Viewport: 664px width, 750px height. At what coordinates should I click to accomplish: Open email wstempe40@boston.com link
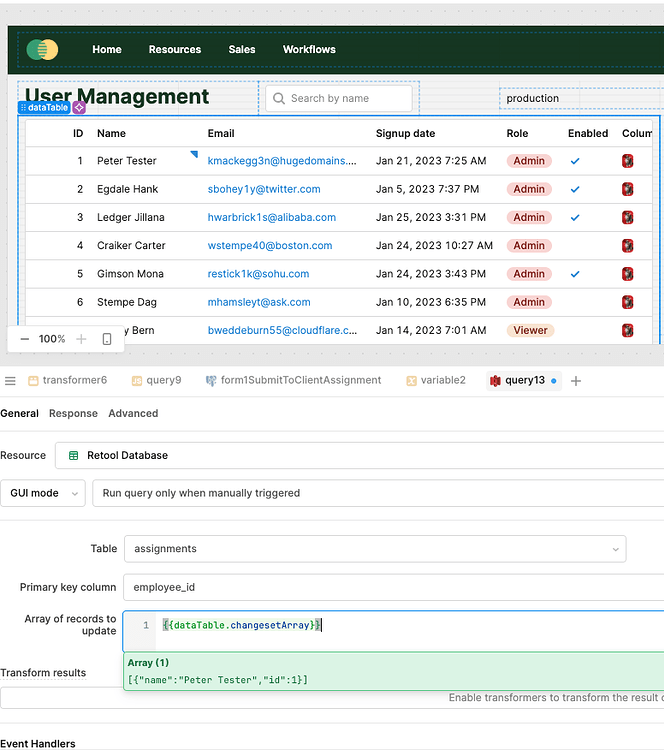click(x=270, y=245)
